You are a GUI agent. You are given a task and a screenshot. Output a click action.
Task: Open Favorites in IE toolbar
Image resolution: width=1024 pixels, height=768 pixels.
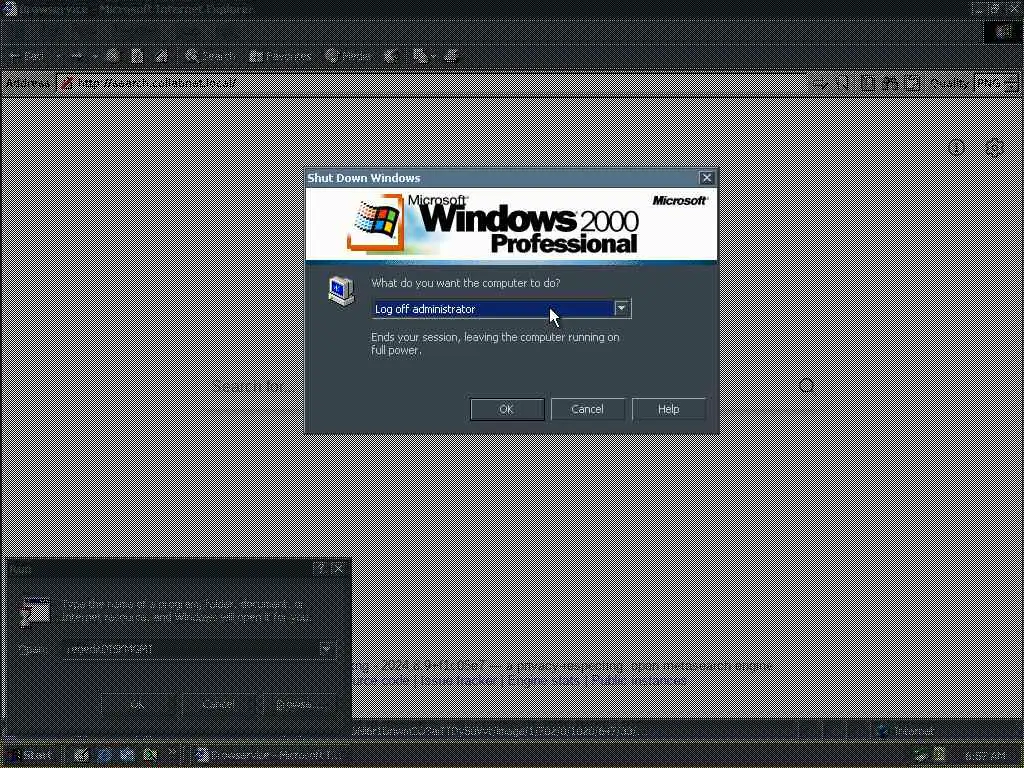[x=280, y=56]
